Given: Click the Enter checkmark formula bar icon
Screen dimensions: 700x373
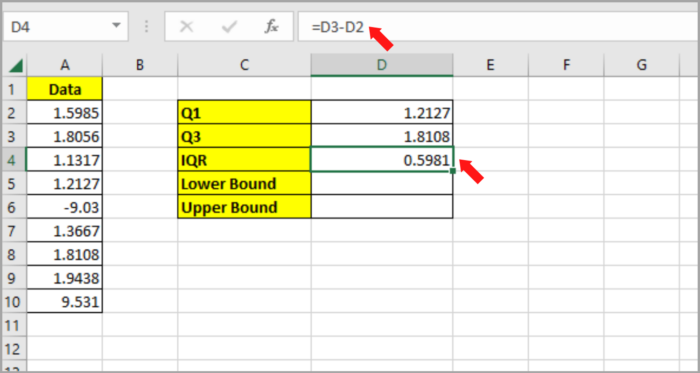Looking at the screenshot, I should pyautogui.click(x=229, y=27).
